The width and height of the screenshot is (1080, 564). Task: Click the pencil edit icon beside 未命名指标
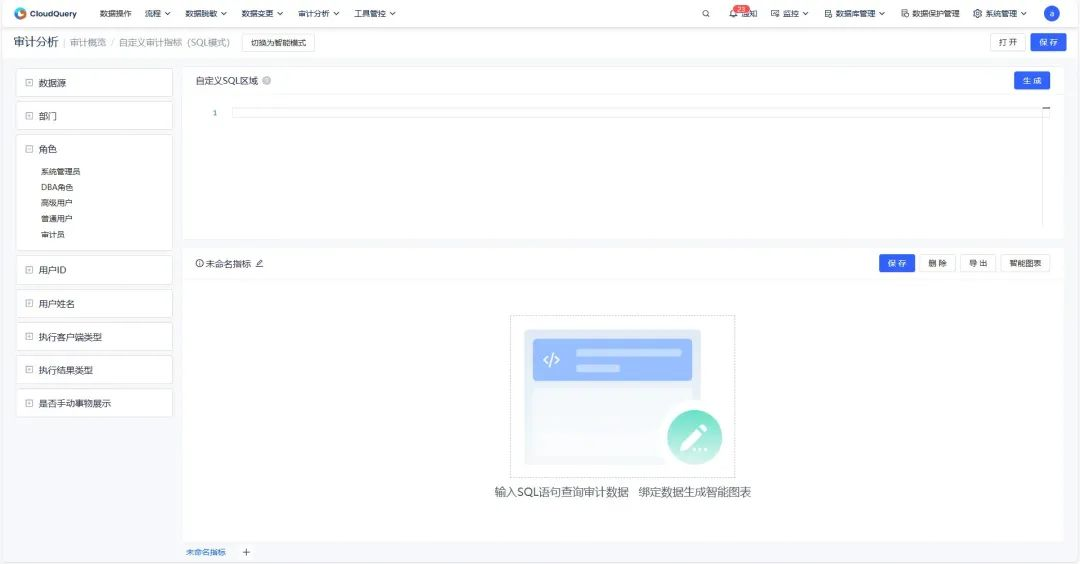[x=260, y=264]
